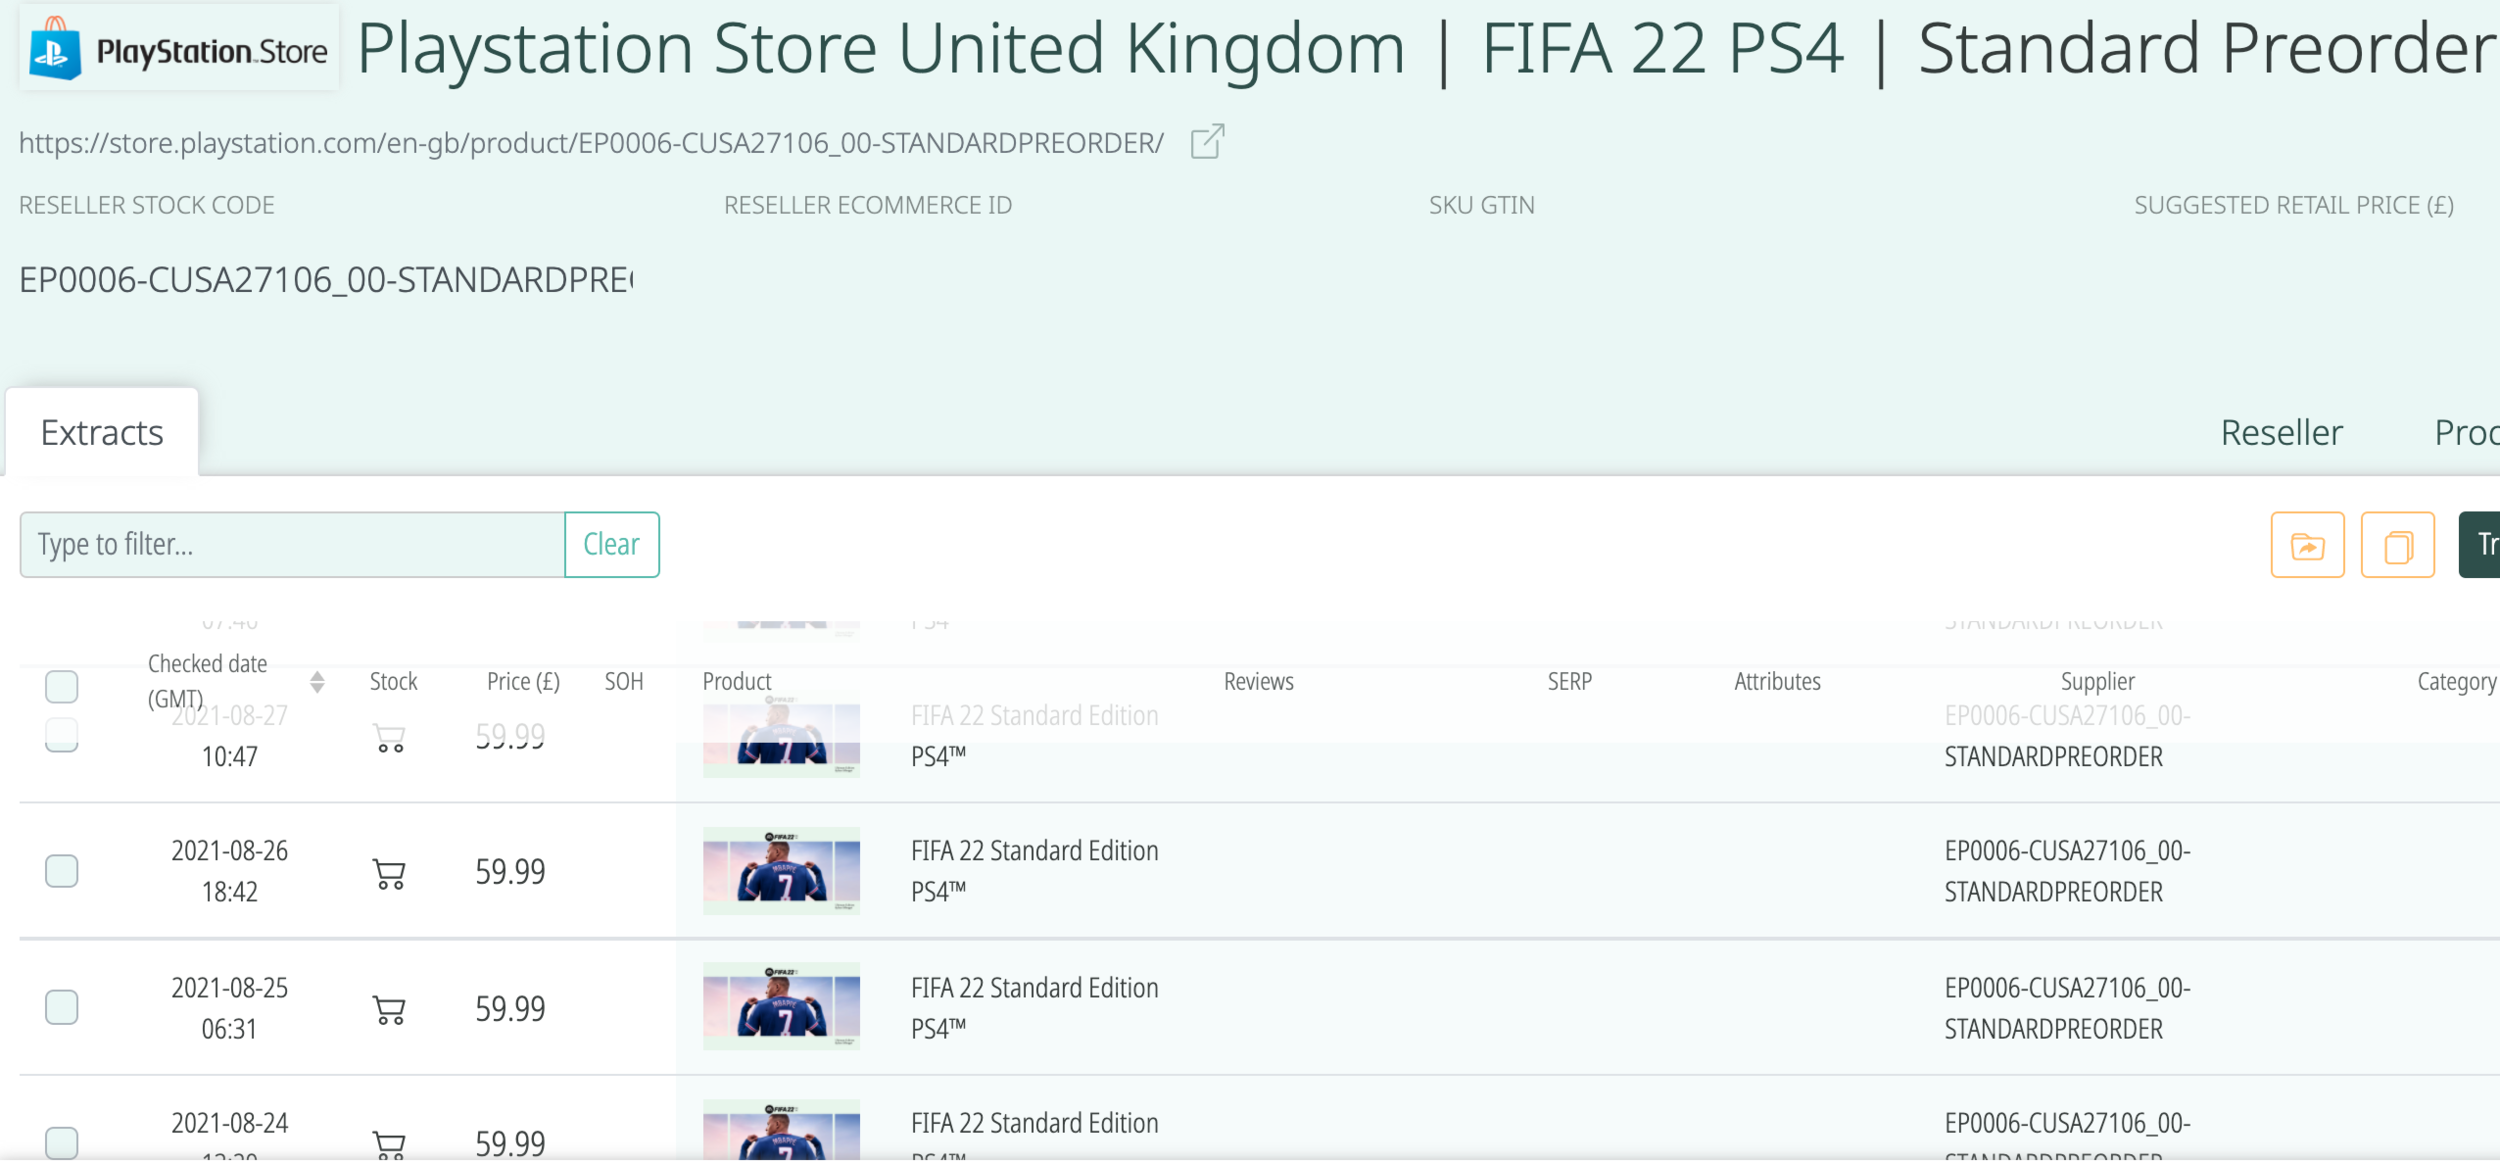Click the orange folder export icon

(2306, 545)
